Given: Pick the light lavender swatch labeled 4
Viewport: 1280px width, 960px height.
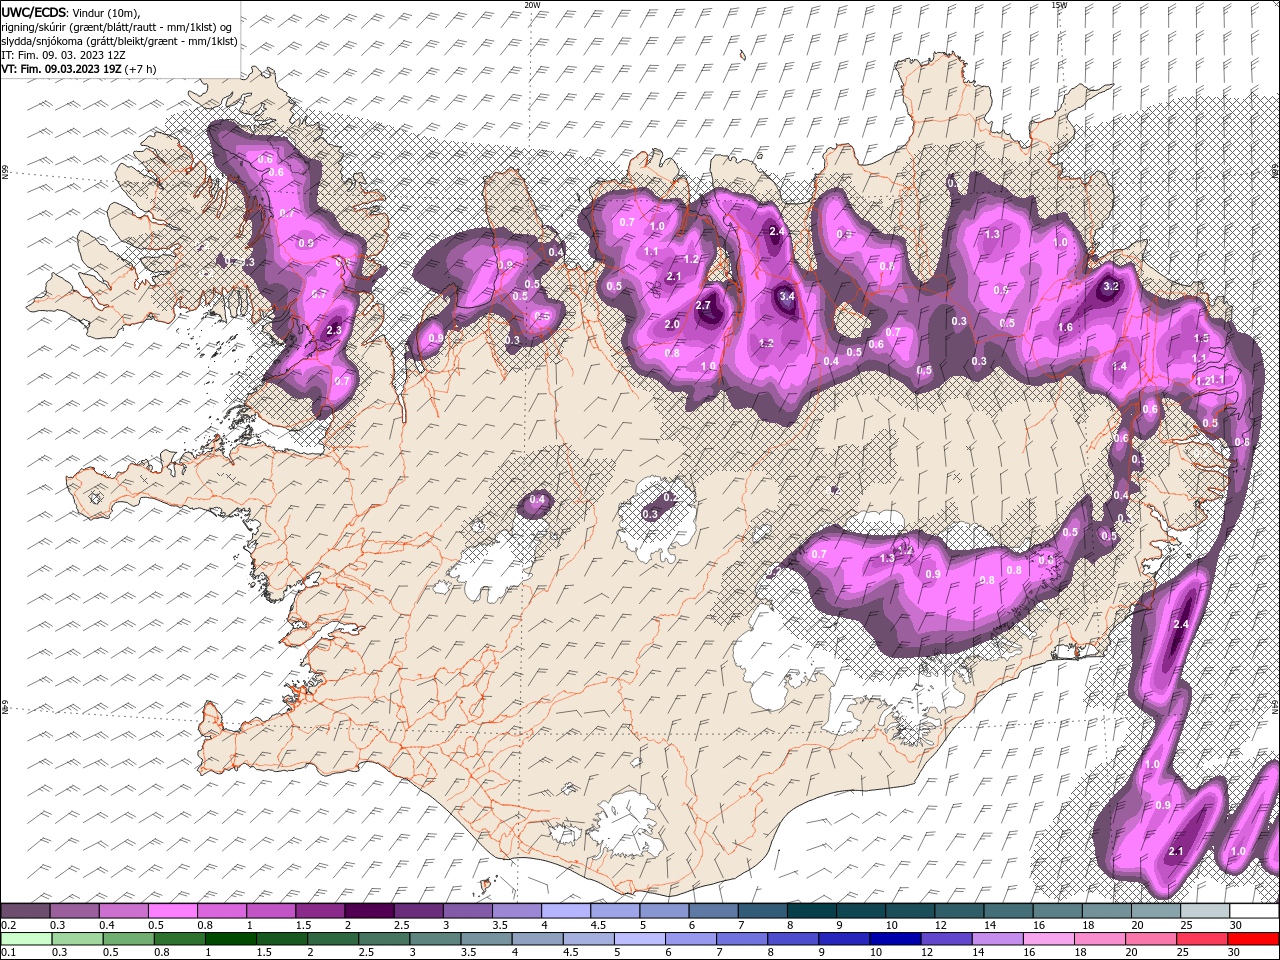Looking at the screenshot, I should (565, 910).
